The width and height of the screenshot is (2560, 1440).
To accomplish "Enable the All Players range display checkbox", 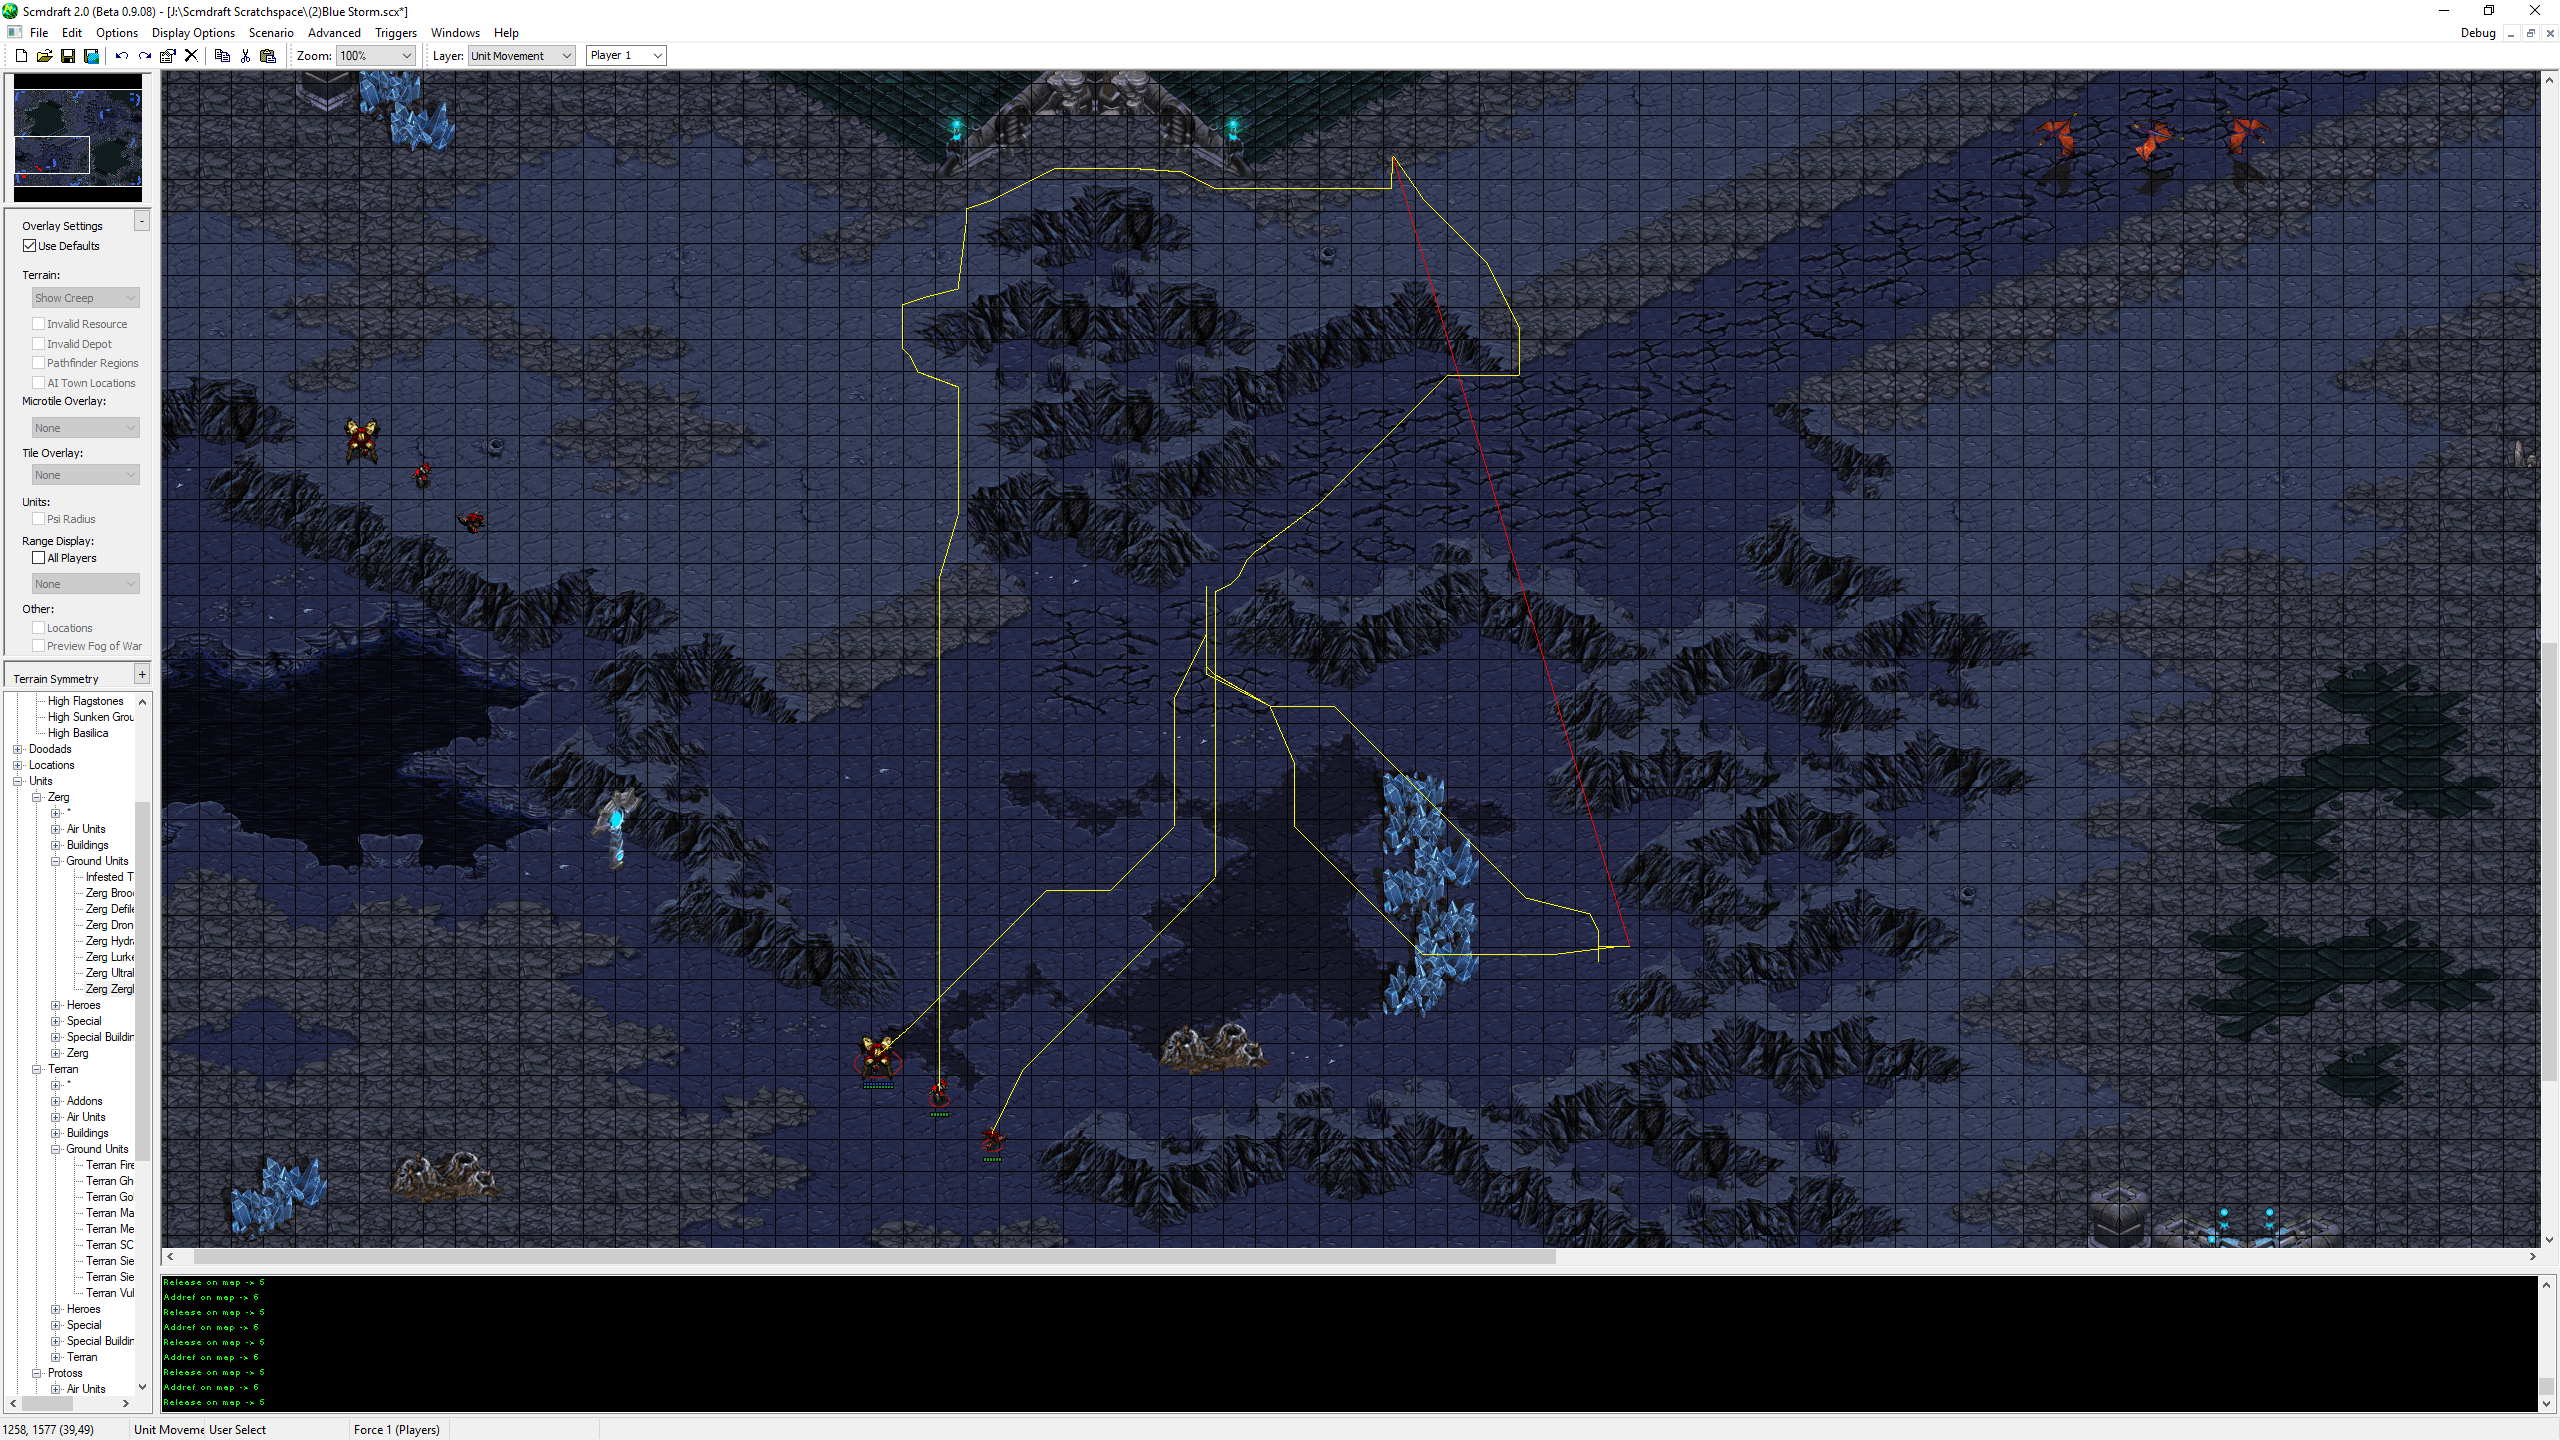I will [x=39, y=558].
